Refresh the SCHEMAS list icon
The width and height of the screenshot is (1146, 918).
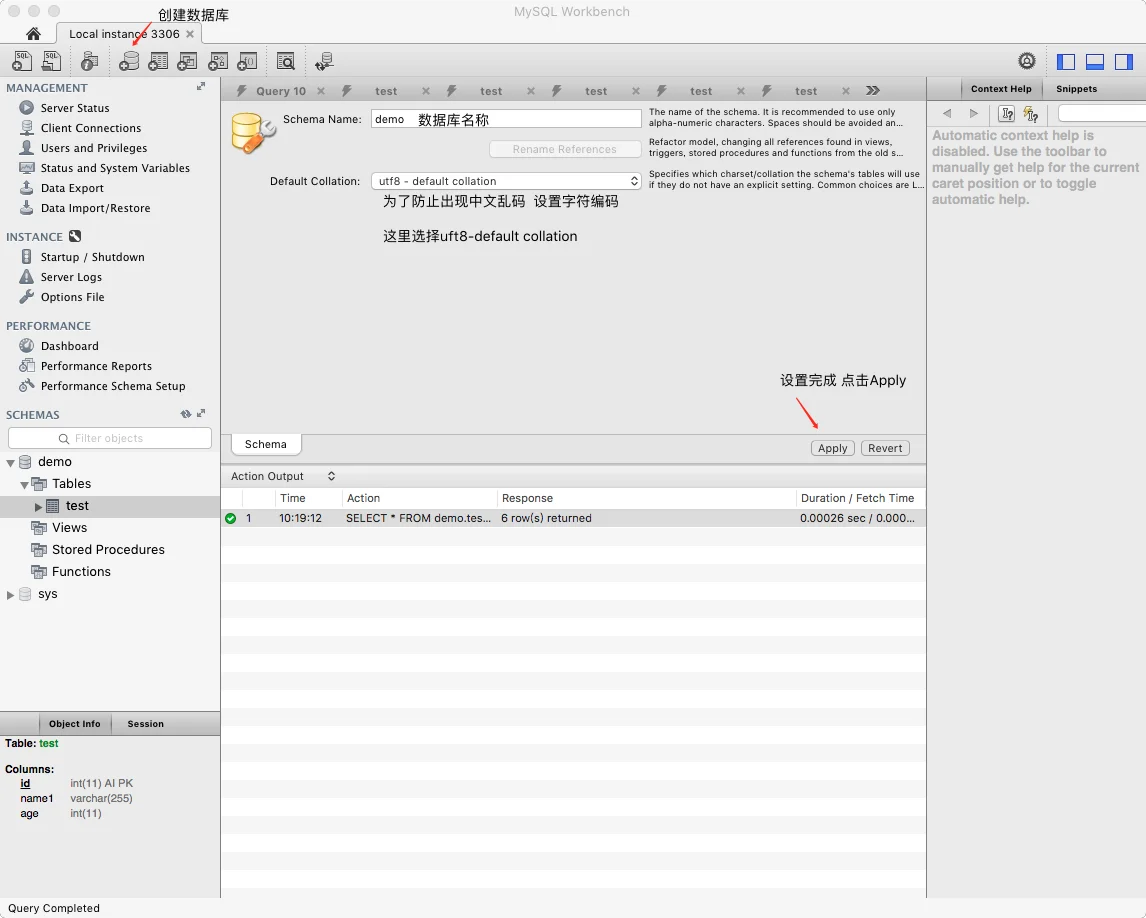186,414
